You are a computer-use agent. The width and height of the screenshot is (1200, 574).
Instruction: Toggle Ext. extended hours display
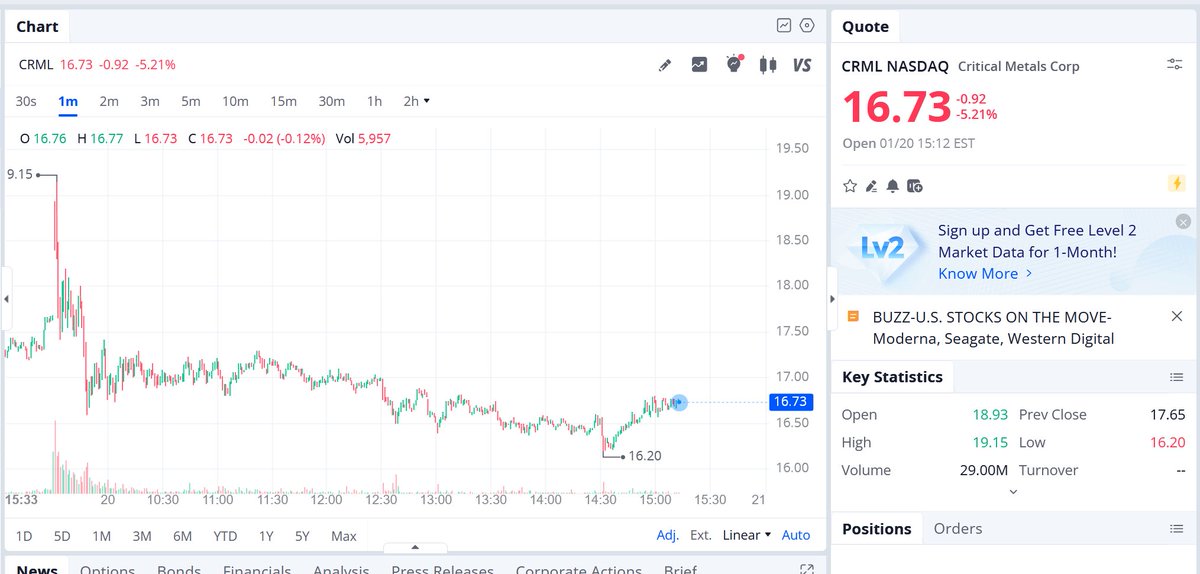point(701,535)
